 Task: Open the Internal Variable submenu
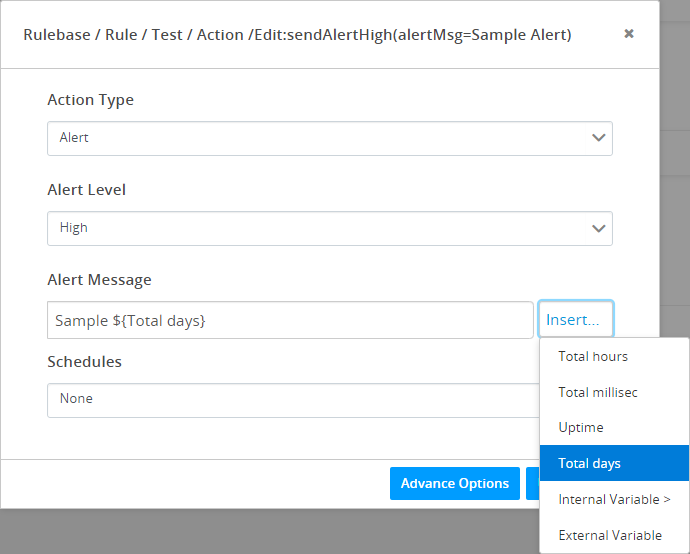point(614,499)
